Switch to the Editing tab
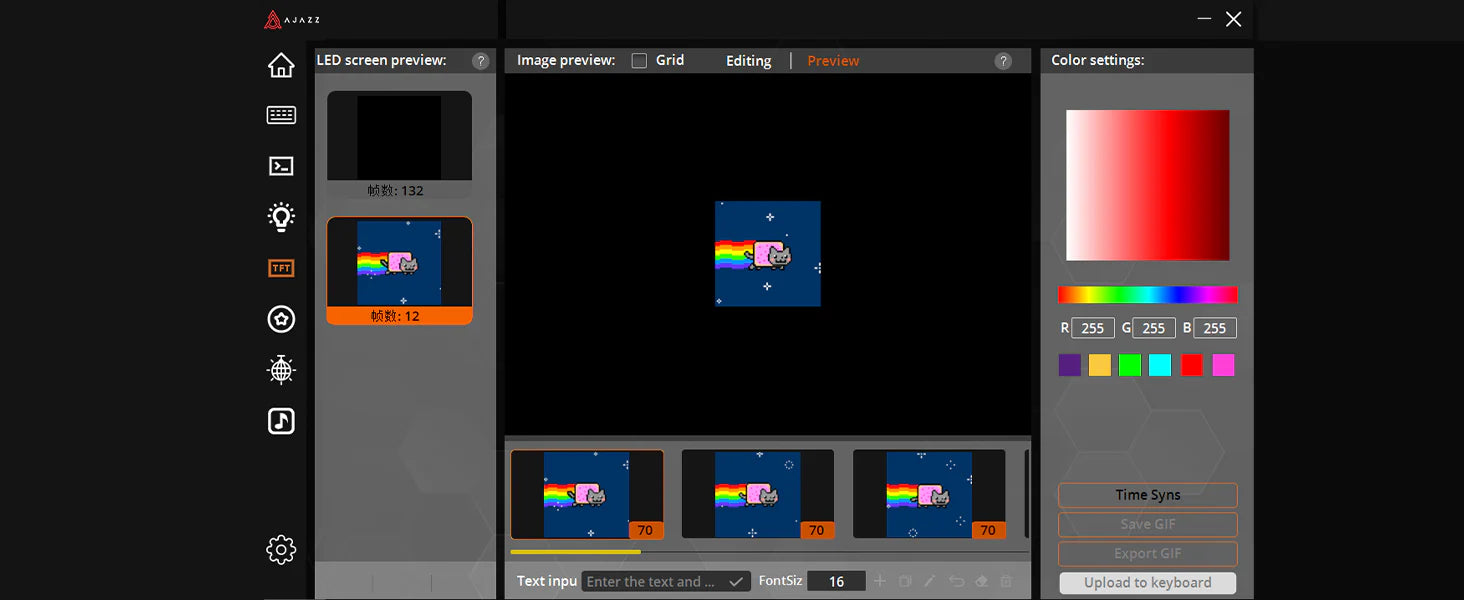1464x600 pixels. tap(748, 61)
